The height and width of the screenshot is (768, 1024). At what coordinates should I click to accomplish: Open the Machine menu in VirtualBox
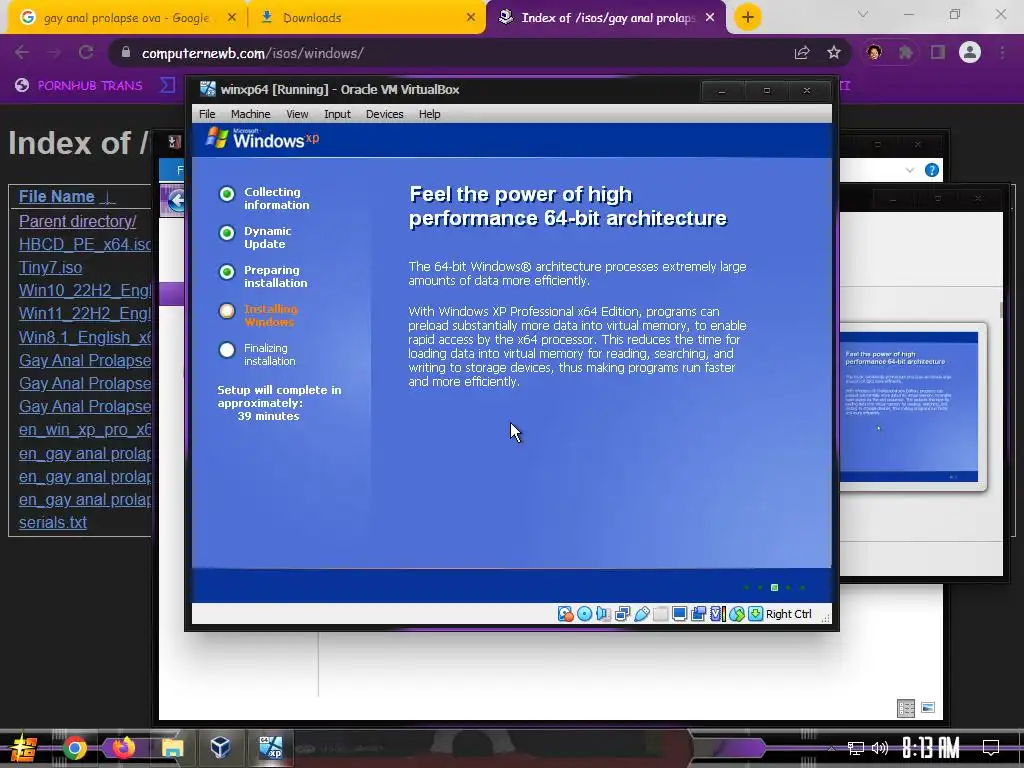250,114
